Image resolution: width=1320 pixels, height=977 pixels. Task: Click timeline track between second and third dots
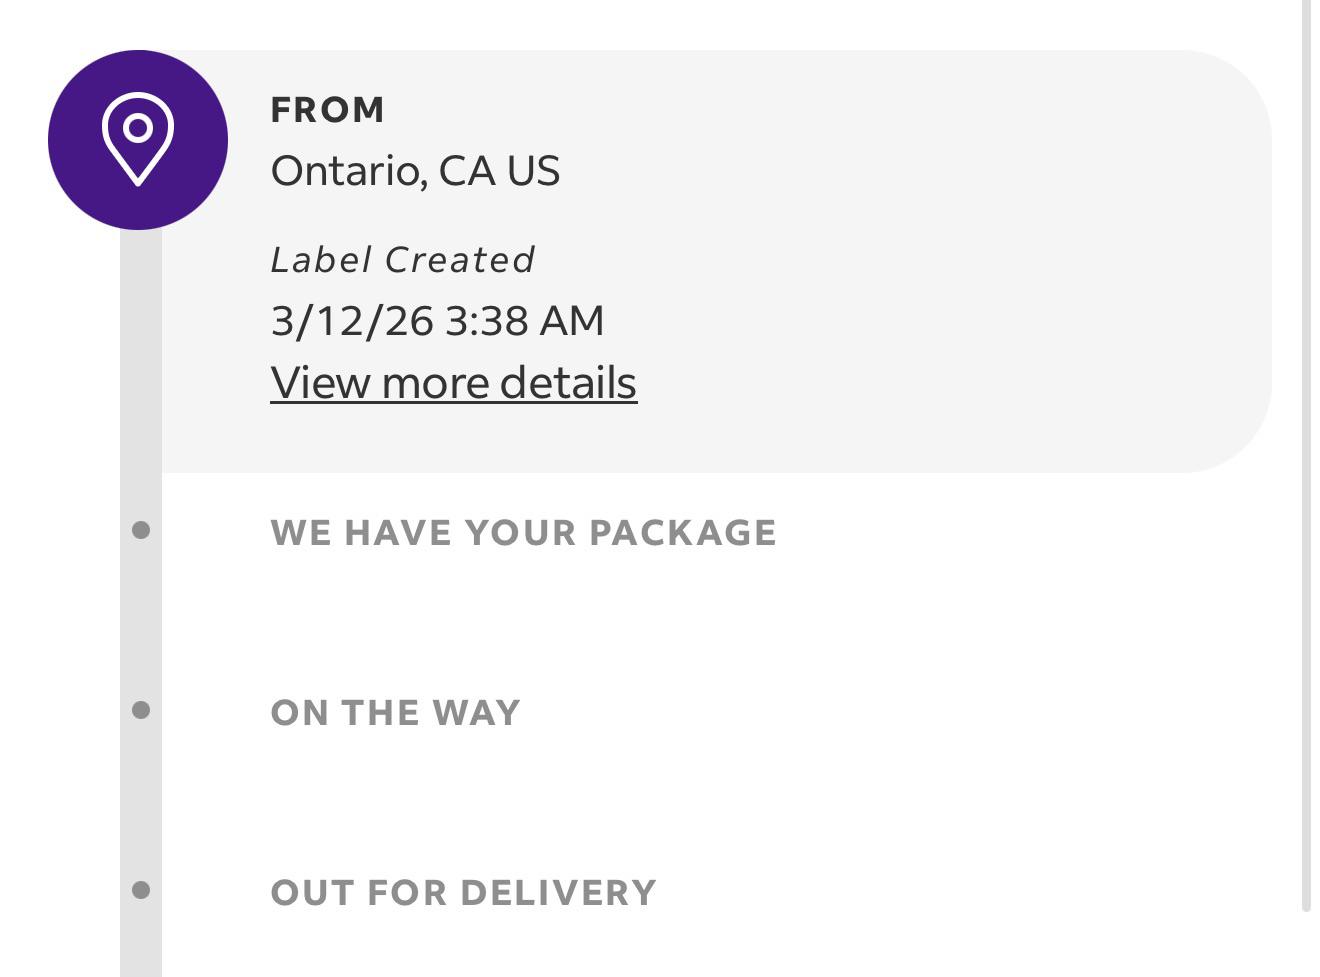[141, 800]
